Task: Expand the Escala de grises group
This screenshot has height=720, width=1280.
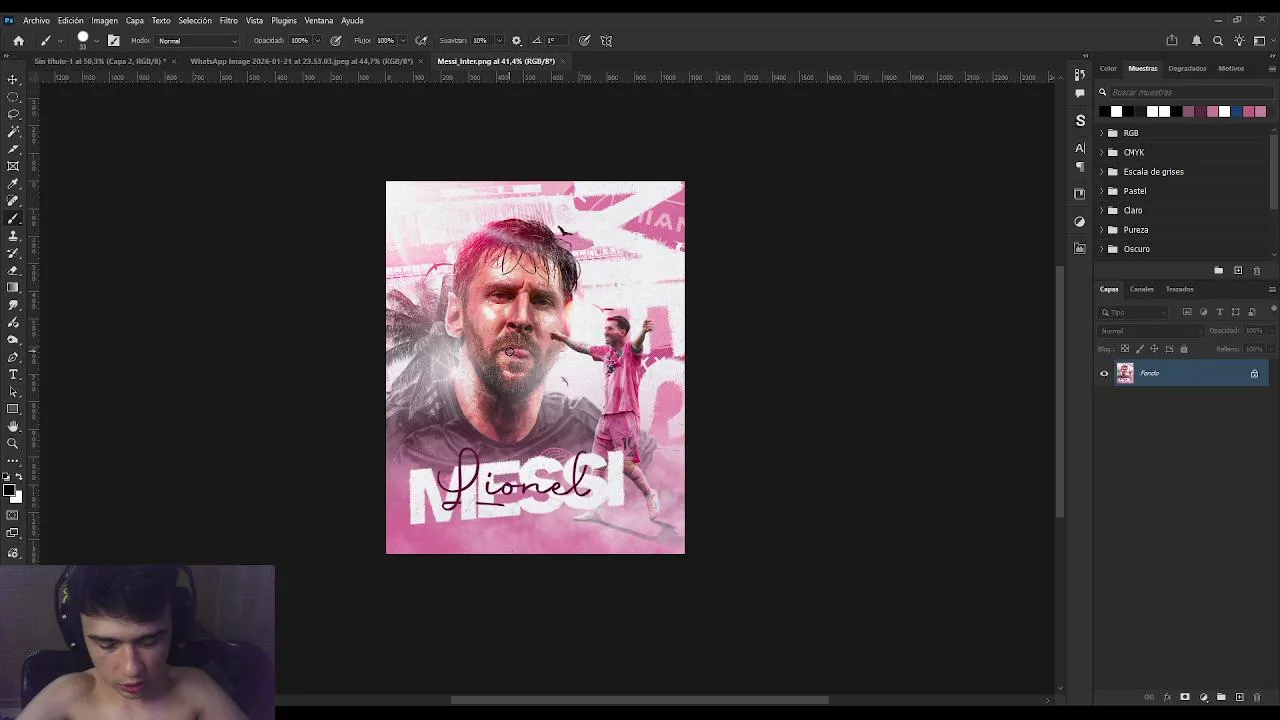Action: (x=1102, y=172)
